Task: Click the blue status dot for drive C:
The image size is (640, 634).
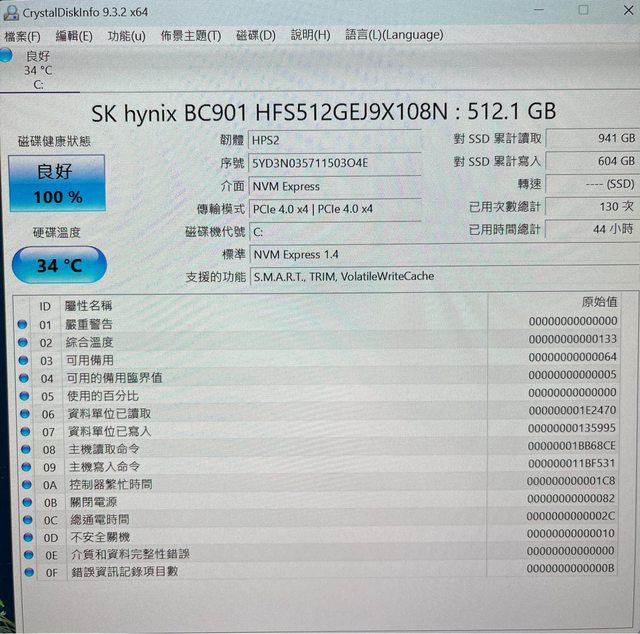Action: coord(7,54)
